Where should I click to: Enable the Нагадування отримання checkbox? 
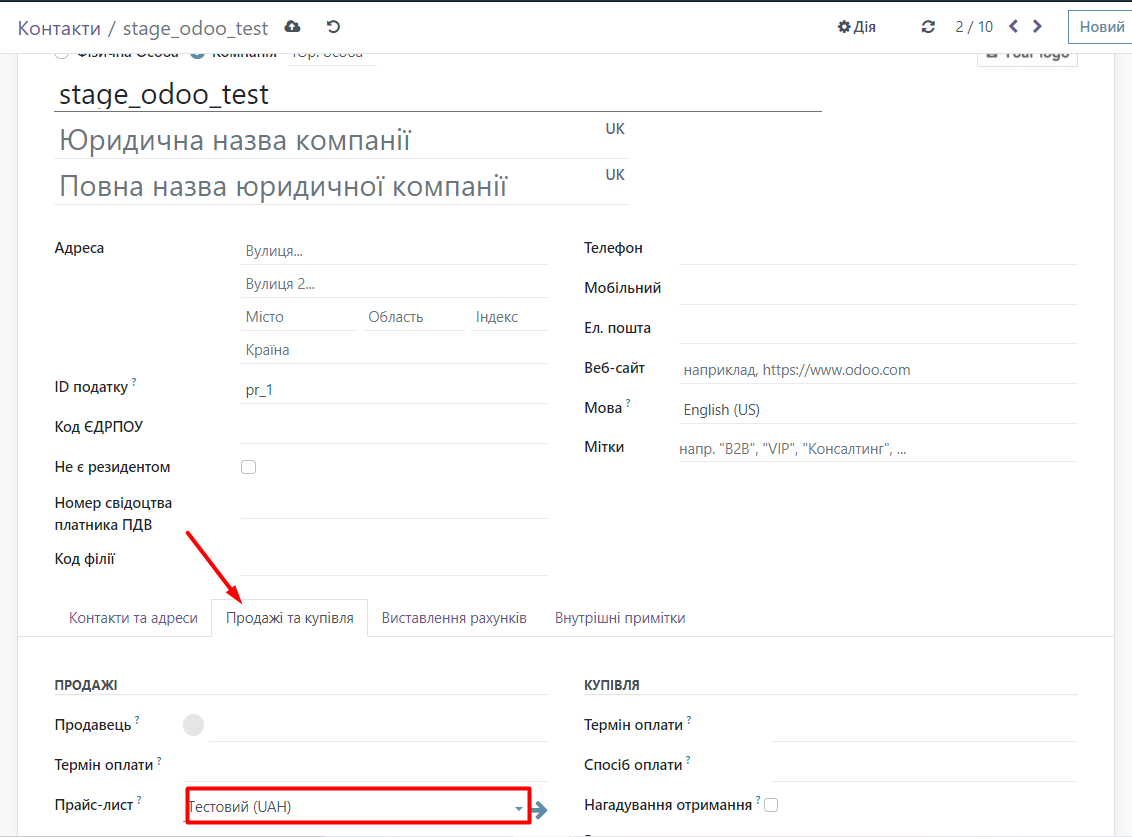[771, 804]
